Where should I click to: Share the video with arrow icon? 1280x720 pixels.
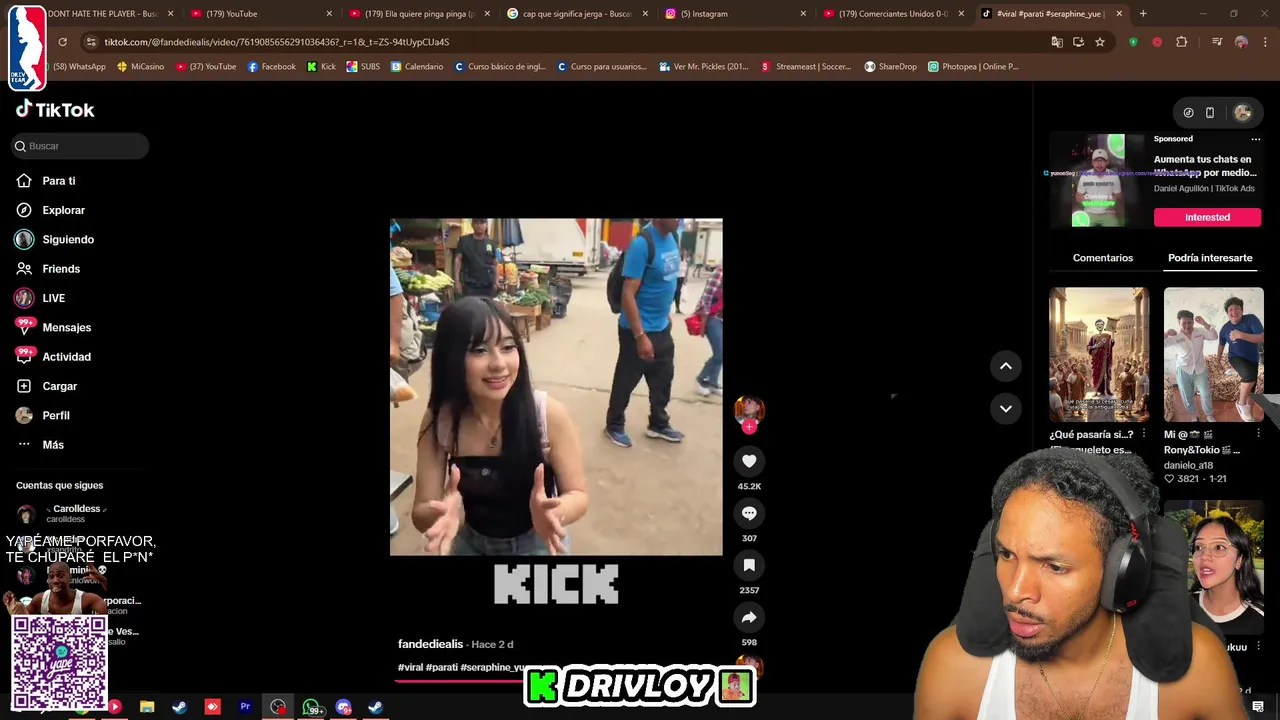(749, 617)
